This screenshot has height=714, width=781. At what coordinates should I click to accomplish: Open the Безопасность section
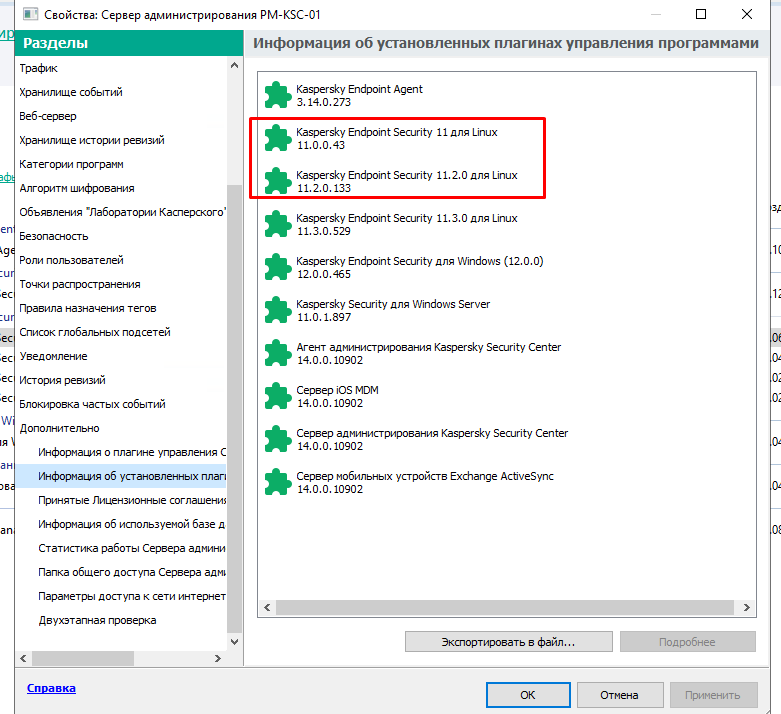click(x=54, y=236)
